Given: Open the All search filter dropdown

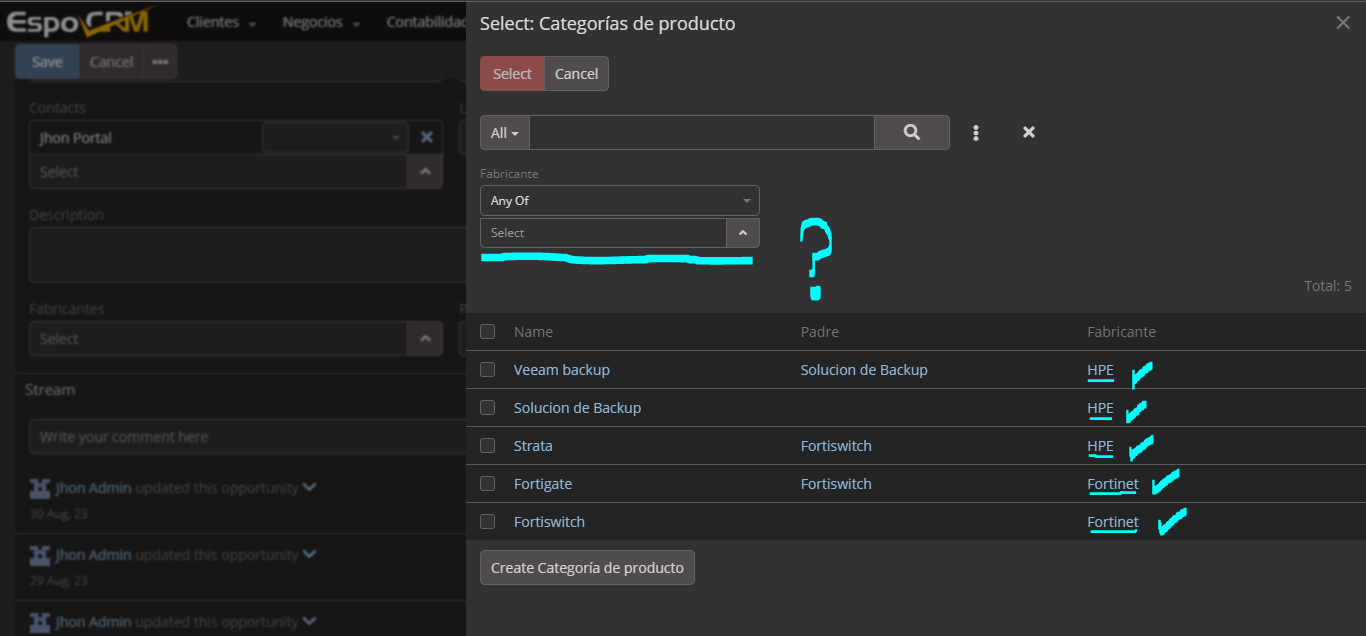Looking at the screenshot, I should tap(505, 132).
